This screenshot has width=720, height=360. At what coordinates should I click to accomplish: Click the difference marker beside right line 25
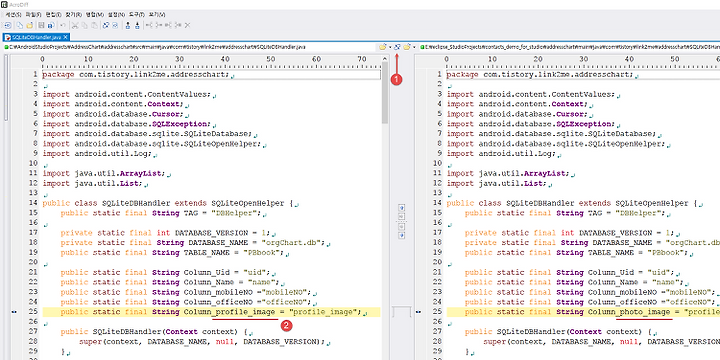(418, 312)
